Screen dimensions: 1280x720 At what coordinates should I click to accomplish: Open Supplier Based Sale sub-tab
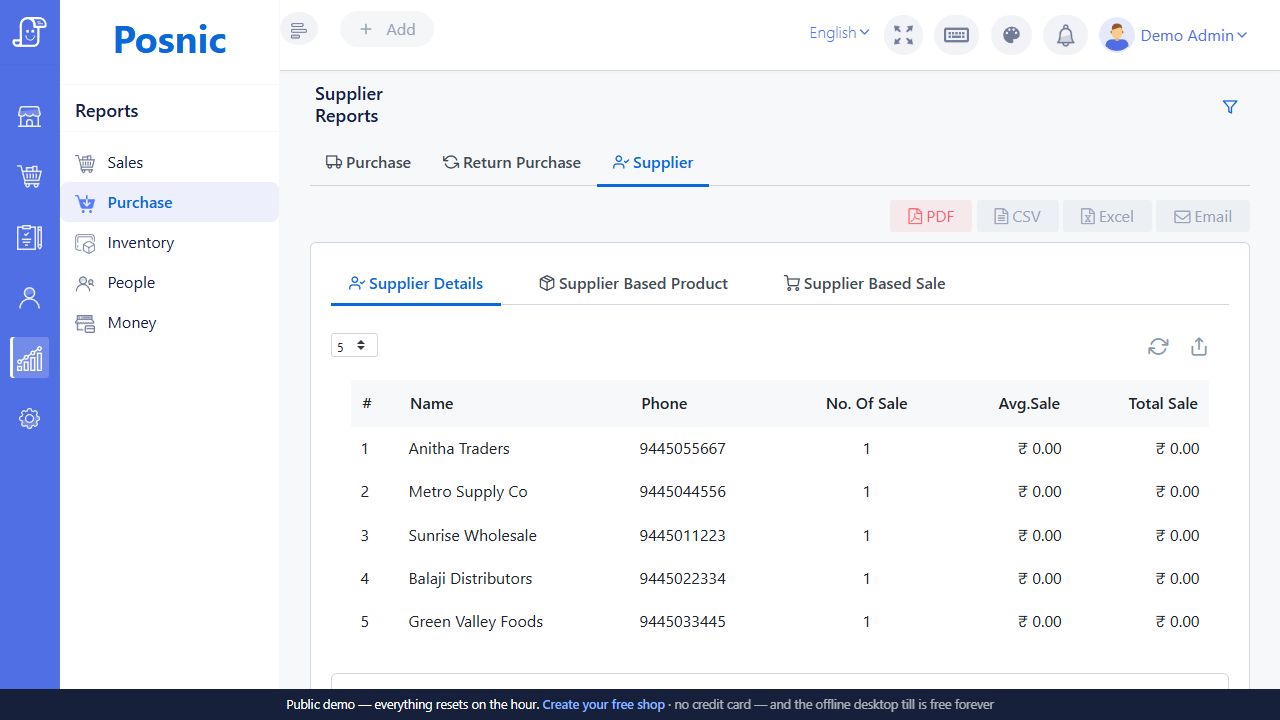pyautogui.click(x=865, y=283)
